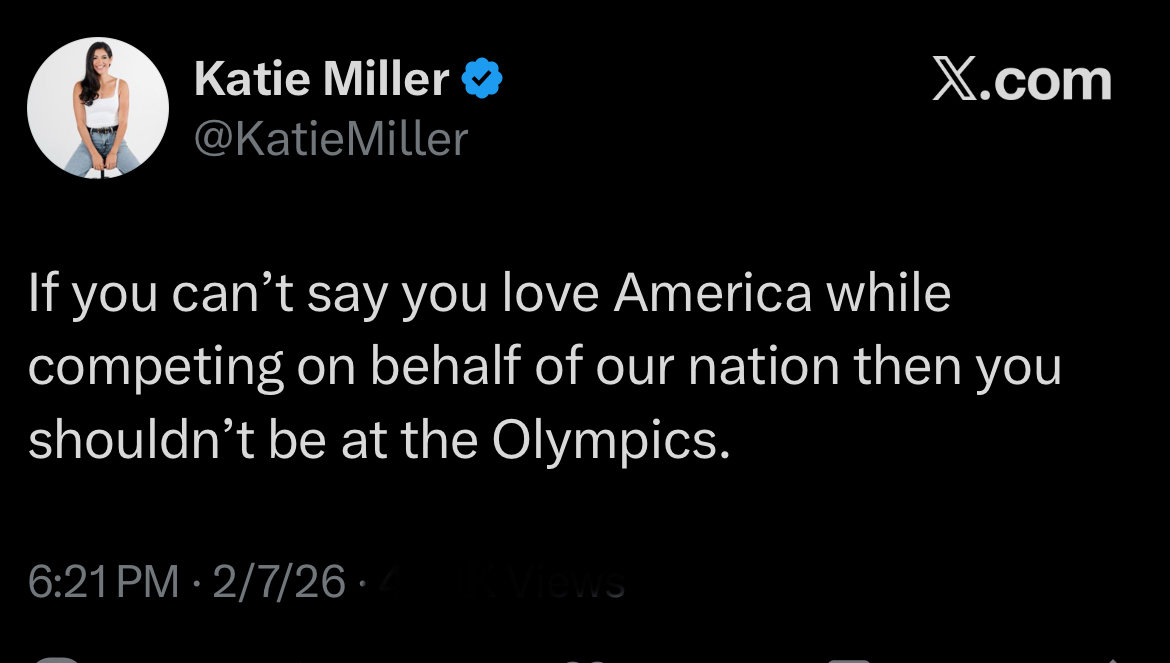Screen dimensions: 1170x663
Task: Click the word "America" in the post
Action: coord(713,293)
